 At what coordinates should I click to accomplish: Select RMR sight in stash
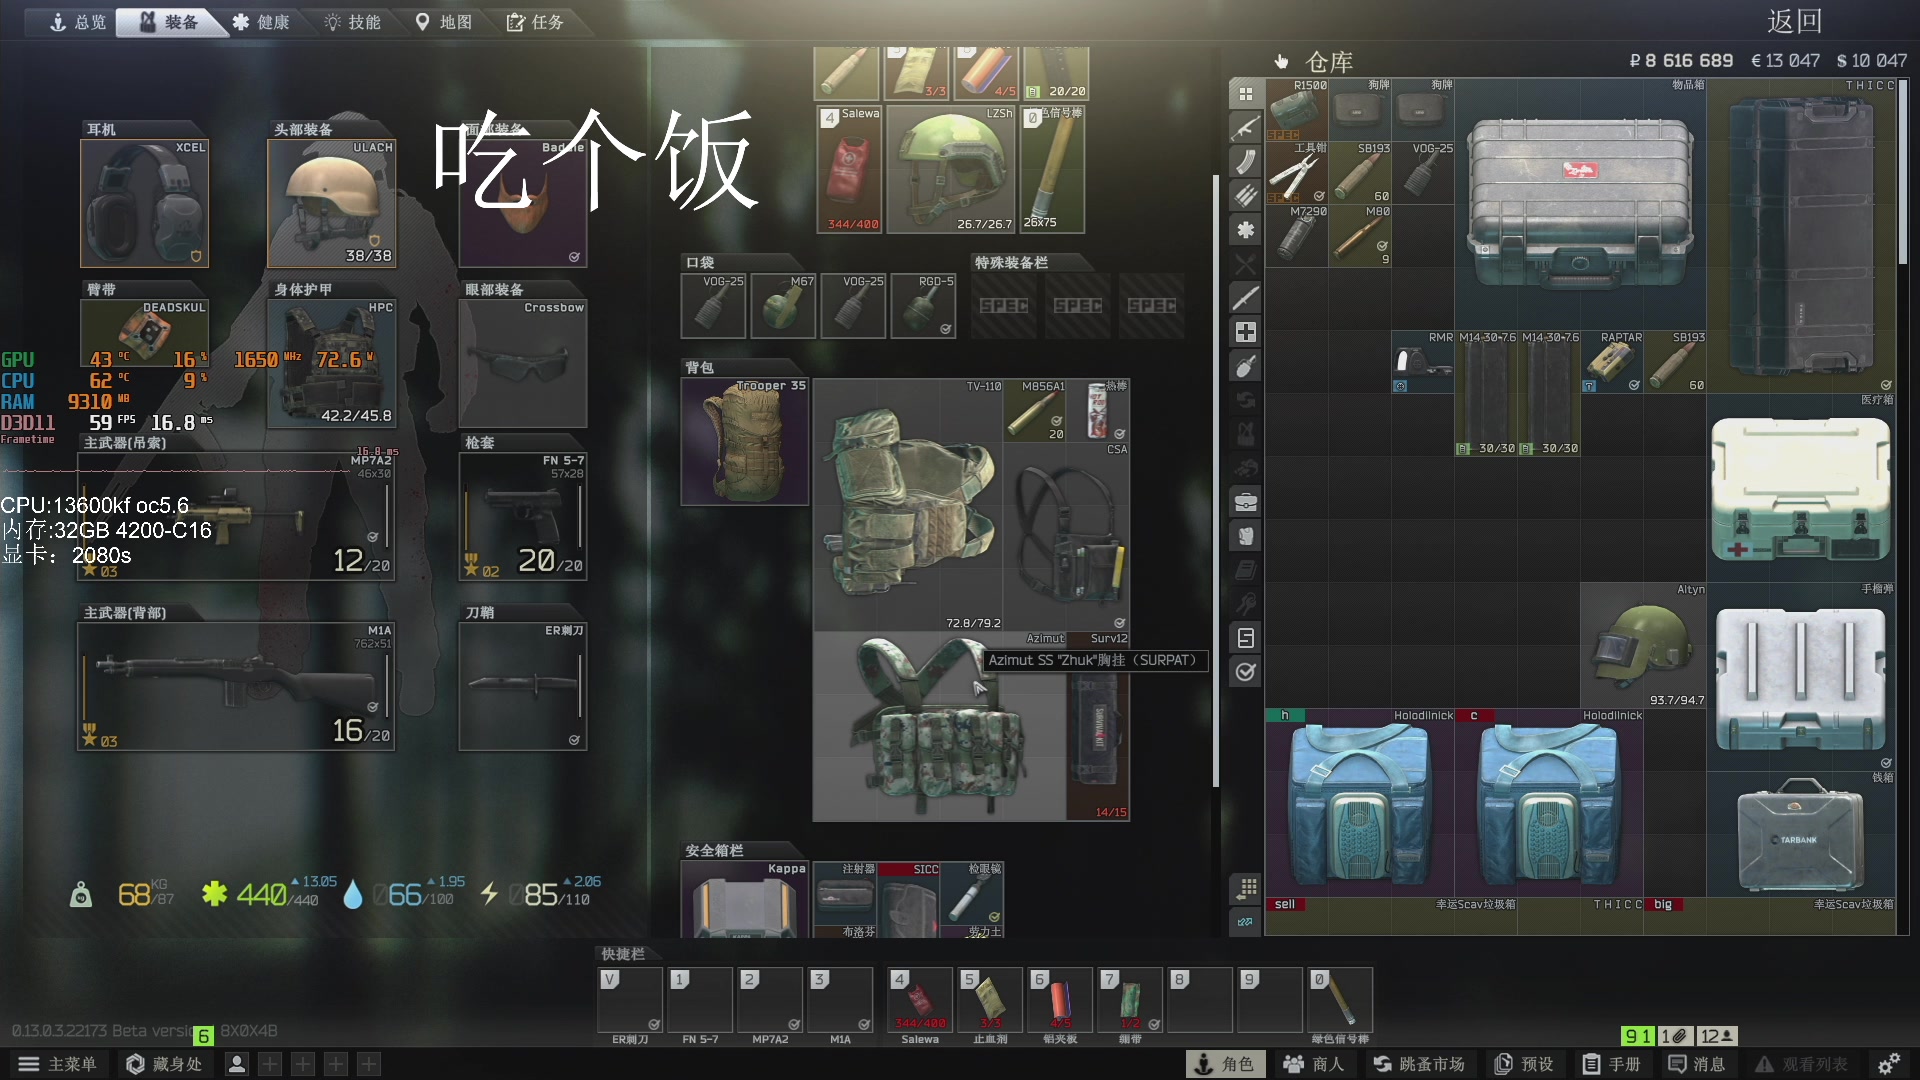1423,362
